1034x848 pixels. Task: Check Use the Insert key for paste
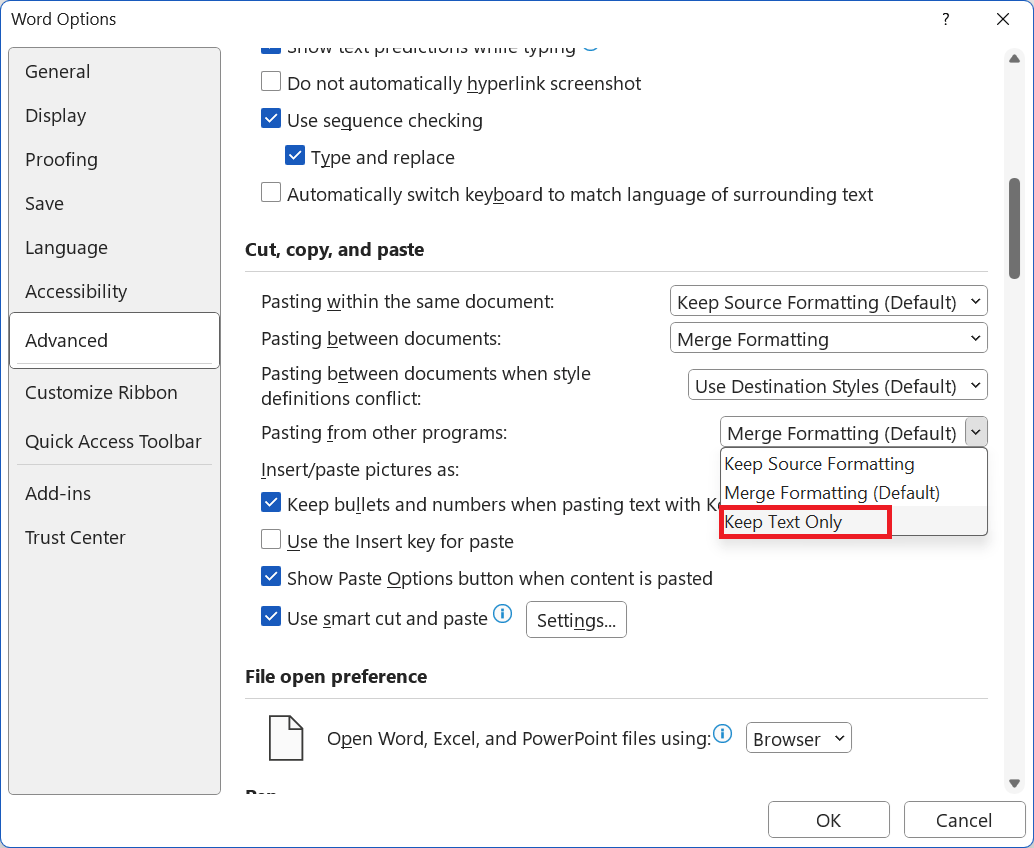click(x=271, y=540)
